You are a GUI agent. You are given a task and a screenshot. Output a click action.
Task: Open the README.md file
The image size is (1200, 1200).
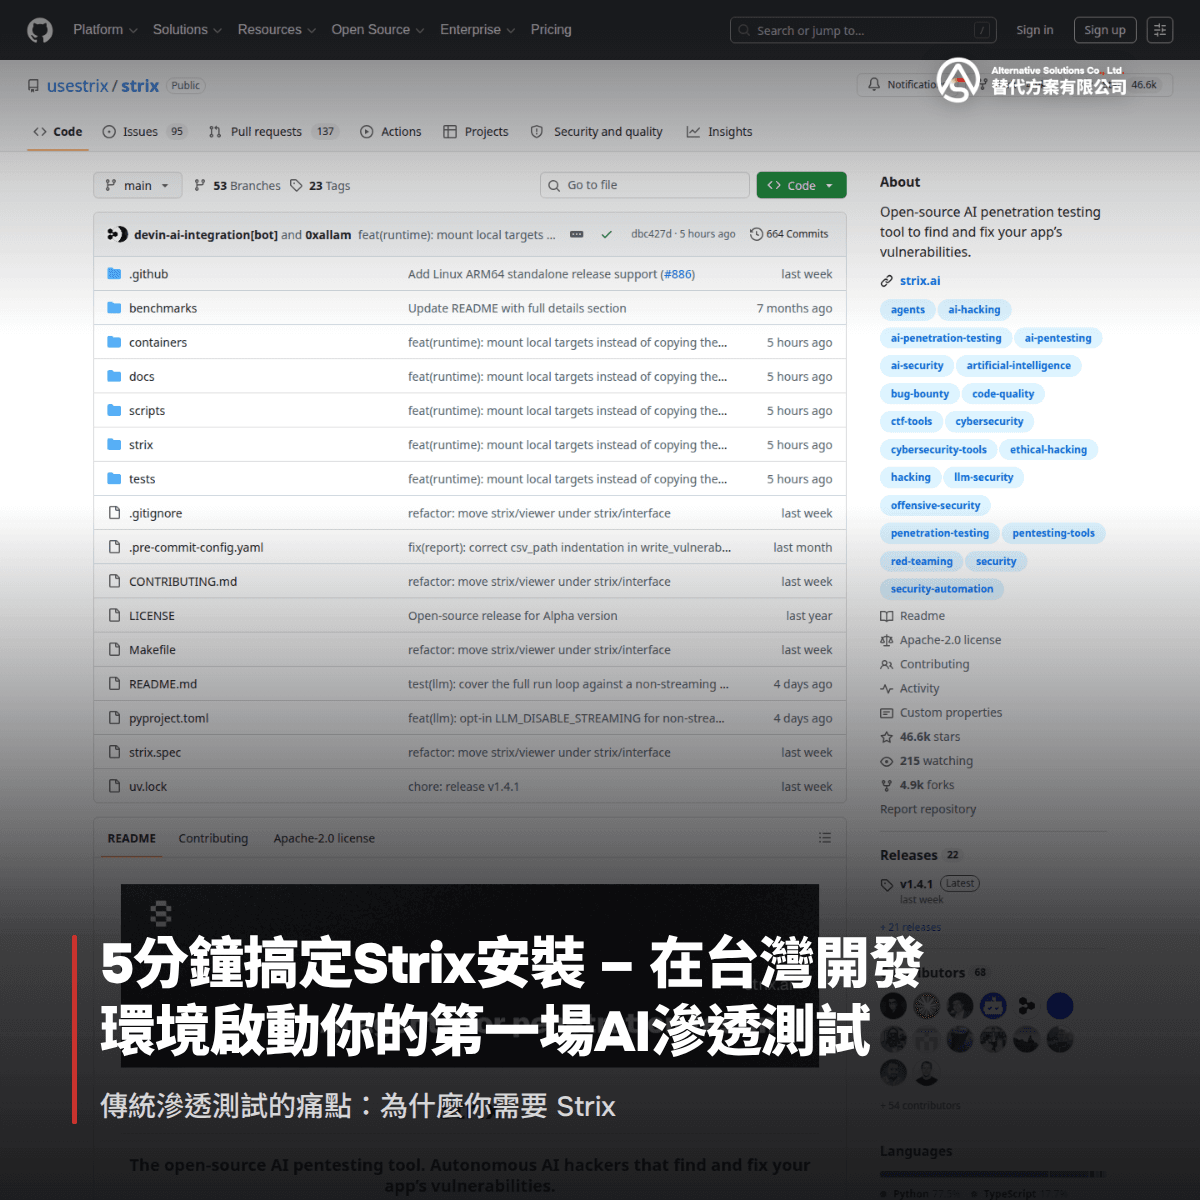(x=163, y=684)
